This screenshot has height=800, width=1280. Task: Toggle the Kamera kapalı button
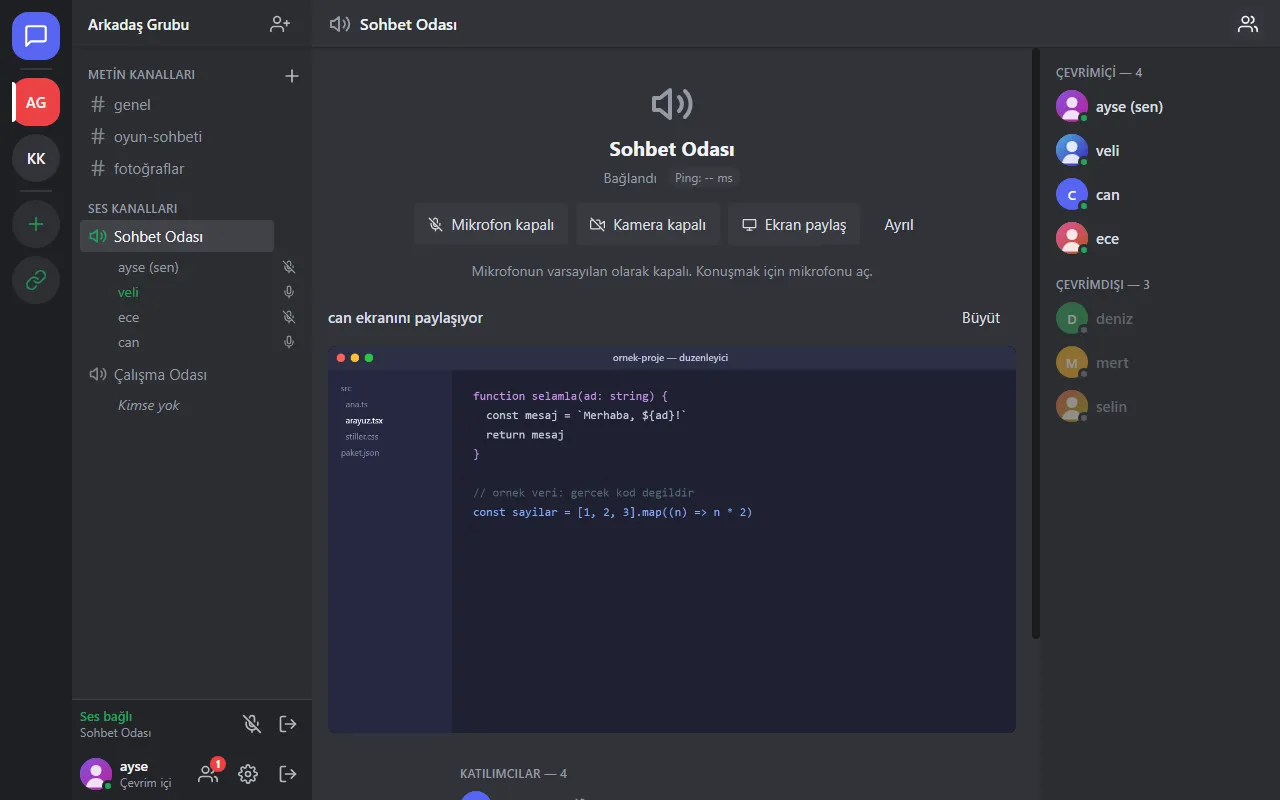pyautogui.click(x=648, y=225)
